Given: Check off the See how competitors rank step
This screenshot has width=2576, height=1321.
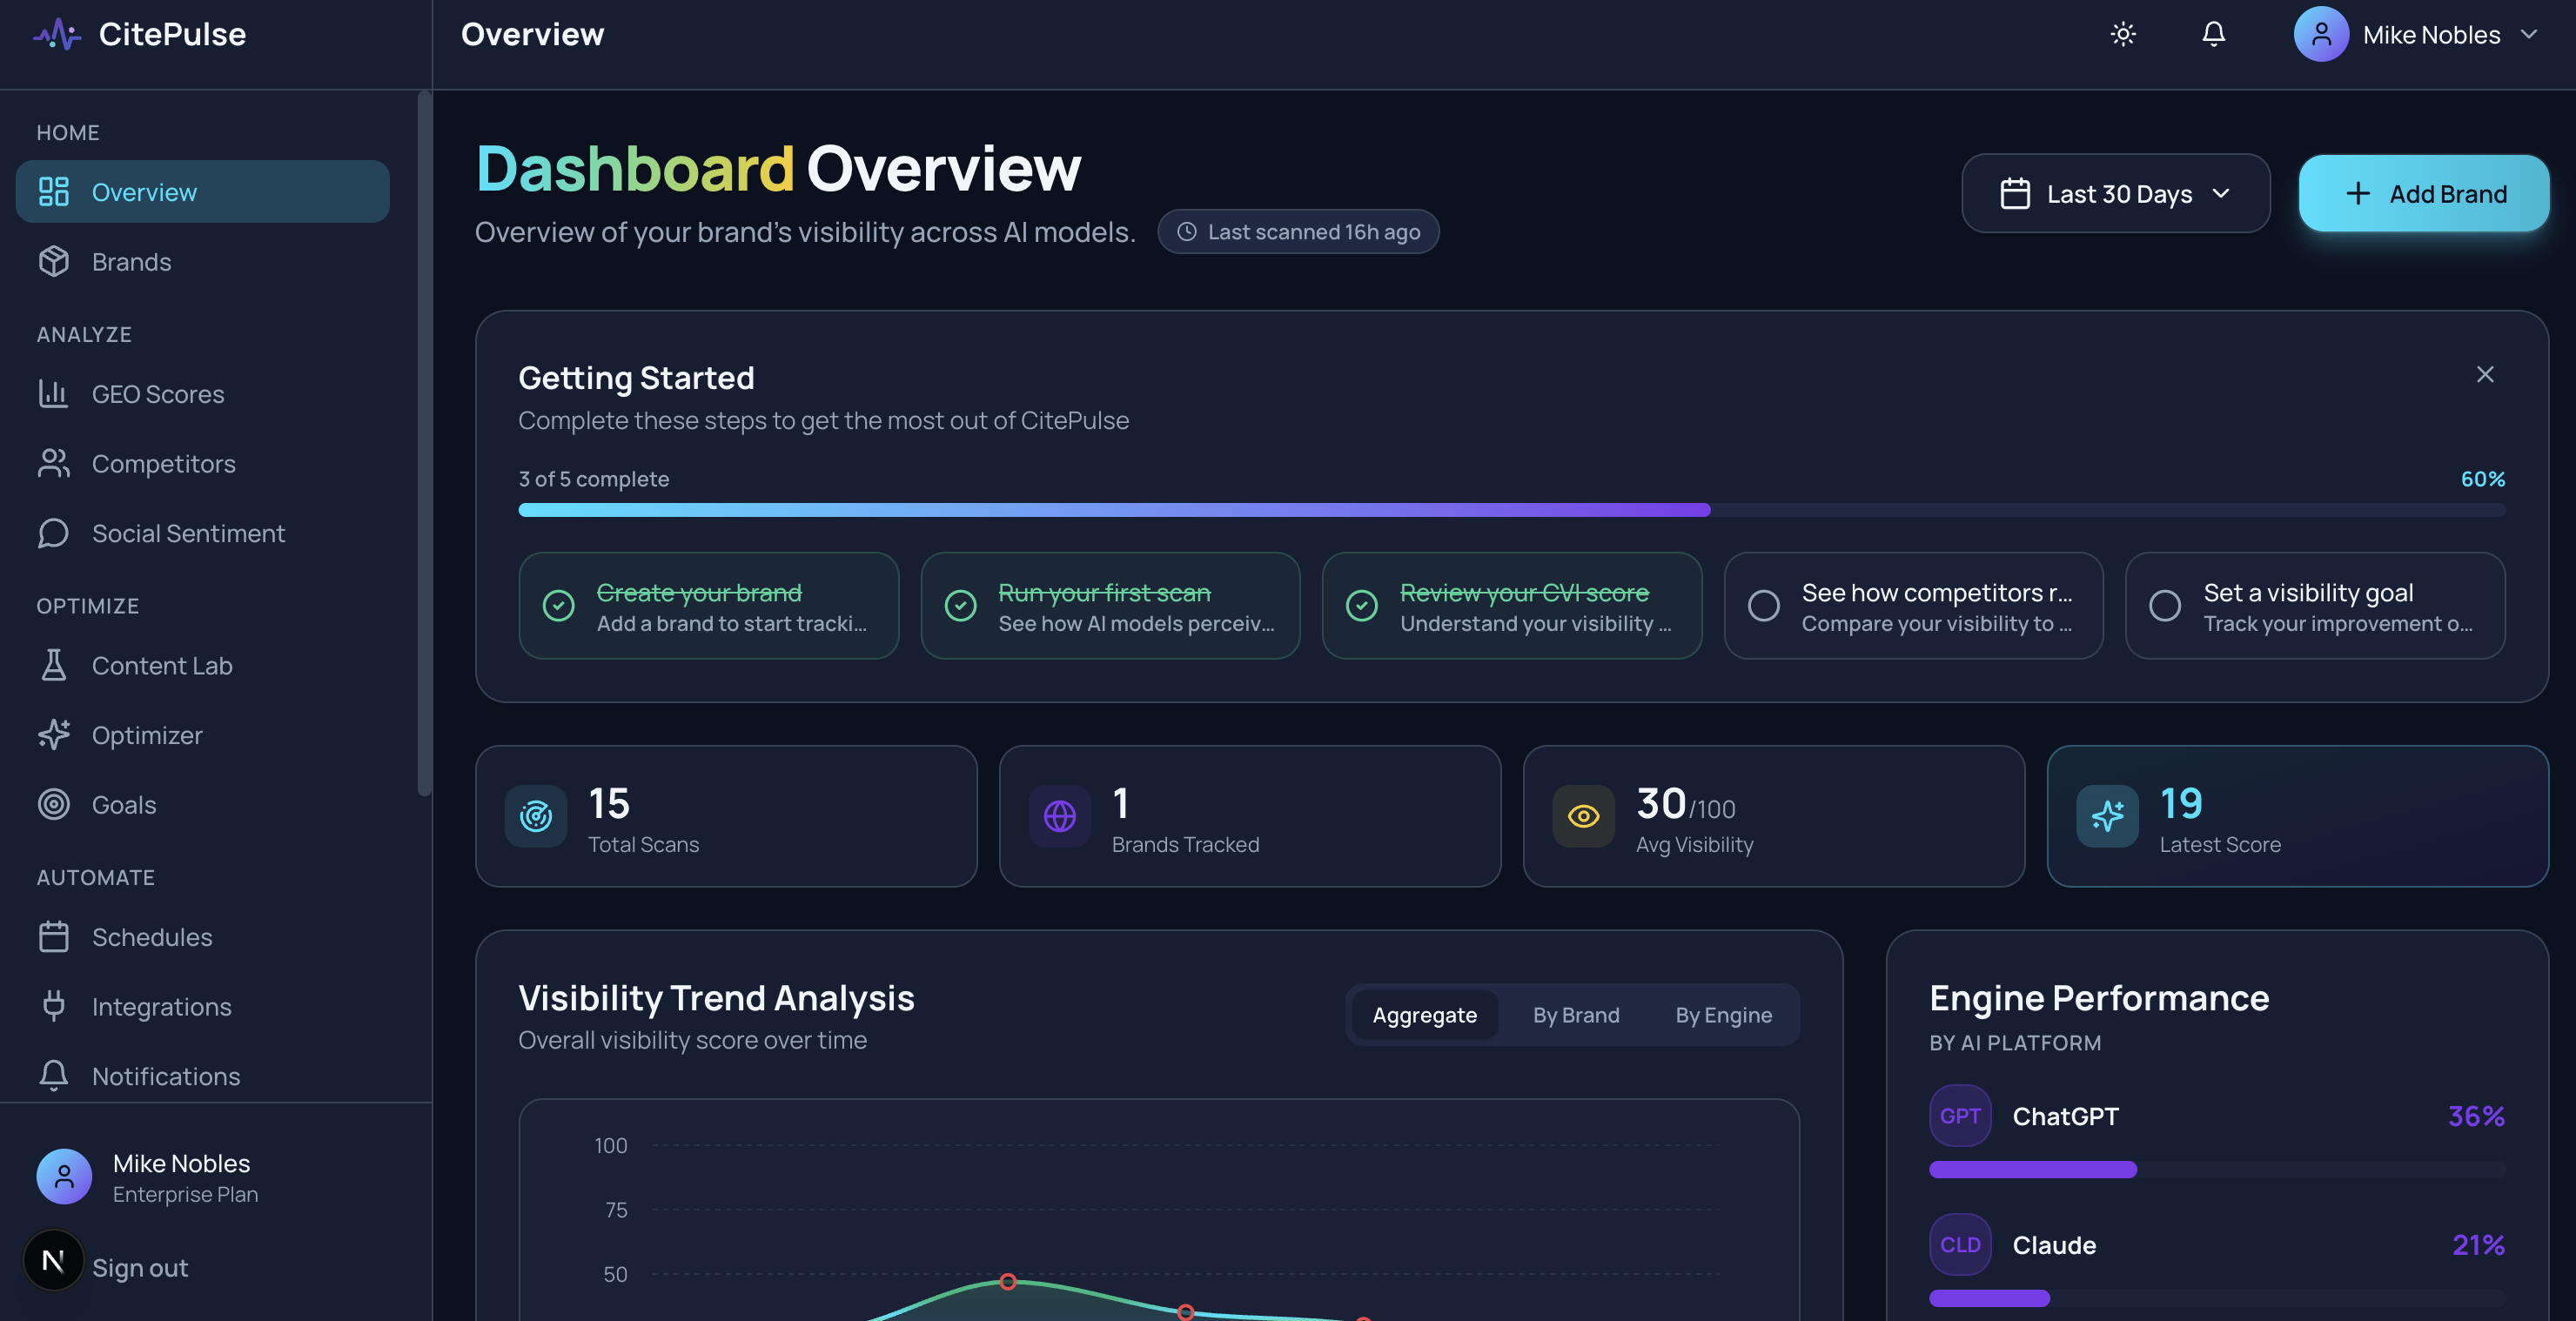Looking at the screenshot, I should [1764, 606].
